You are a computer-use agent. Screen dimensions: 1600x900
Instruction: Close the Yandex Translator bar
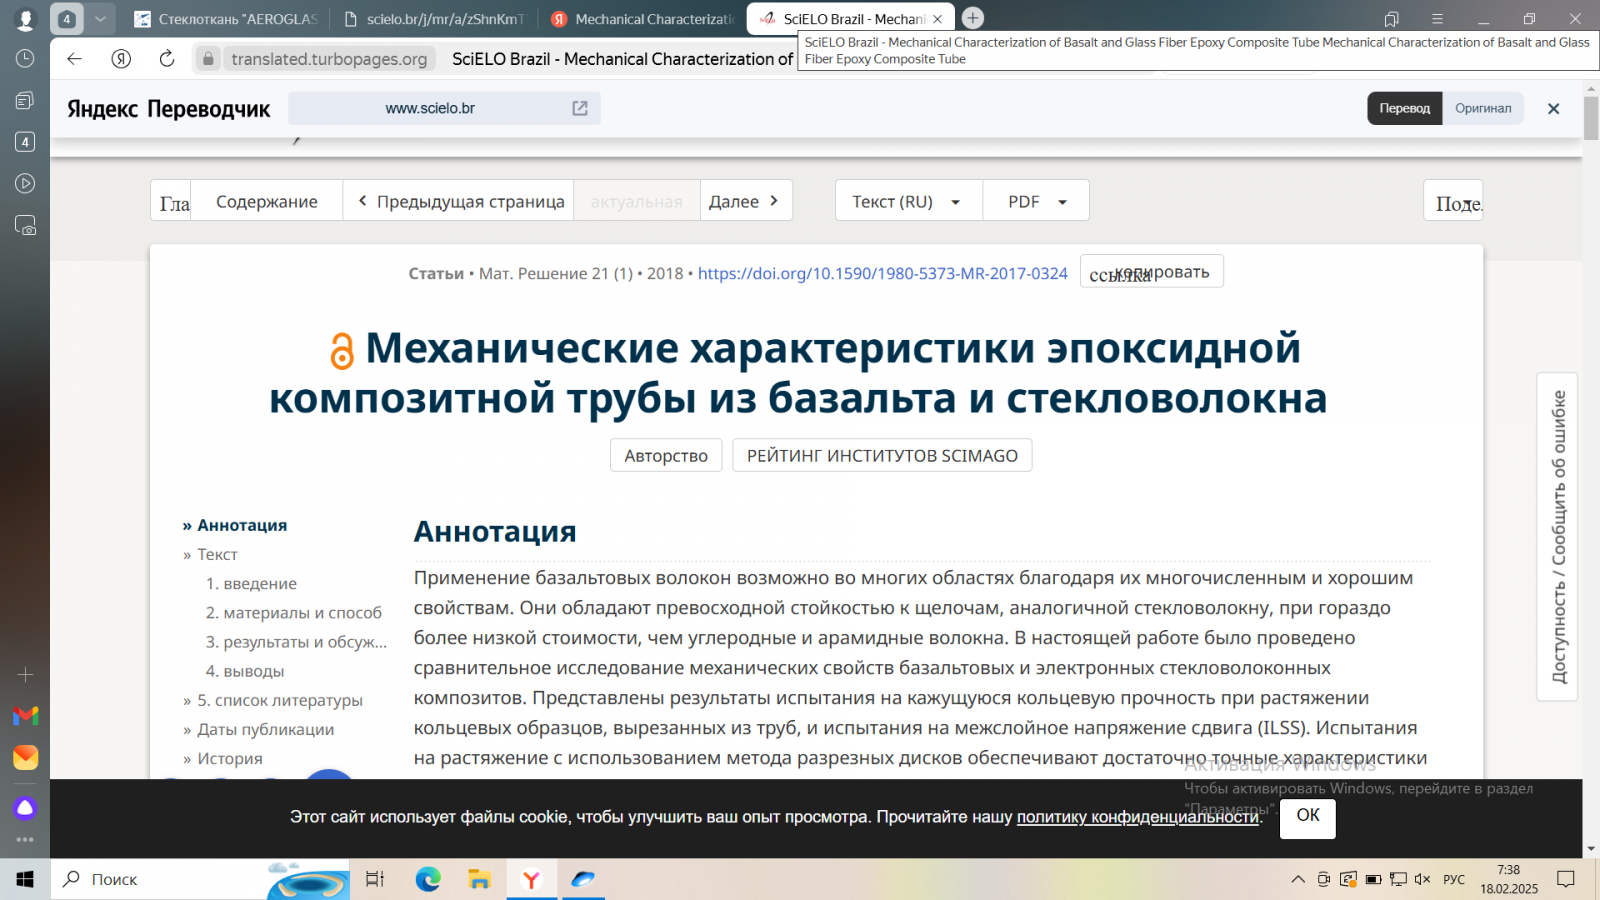click(x=1553, y=108)
